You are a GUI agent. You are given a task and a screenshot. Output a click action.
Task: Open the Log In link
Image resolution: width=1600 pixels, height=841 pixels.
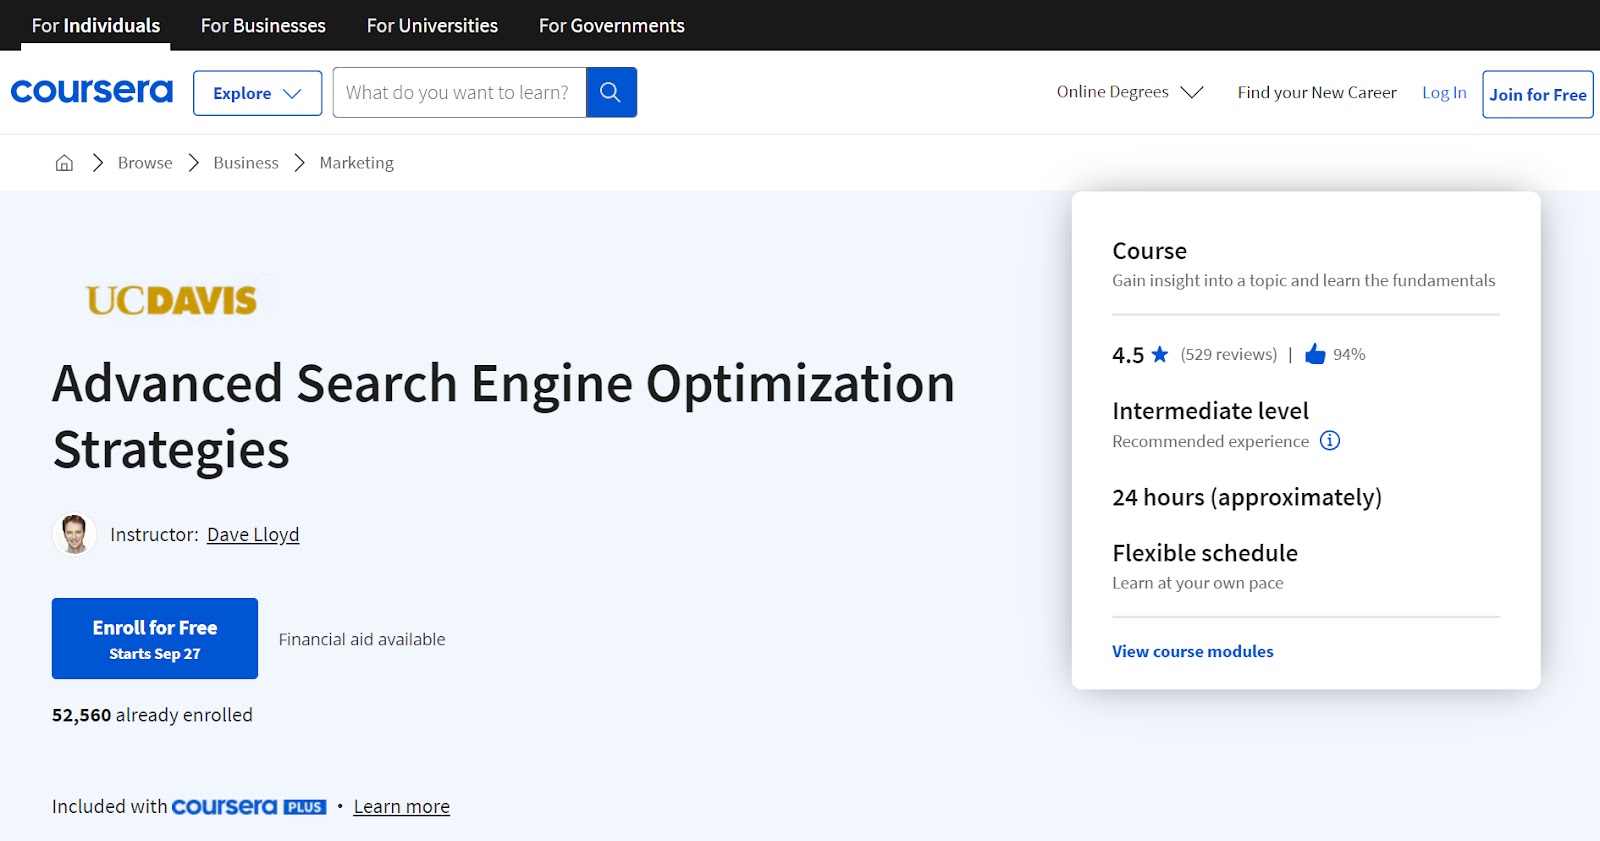[x=1443, y=92]
